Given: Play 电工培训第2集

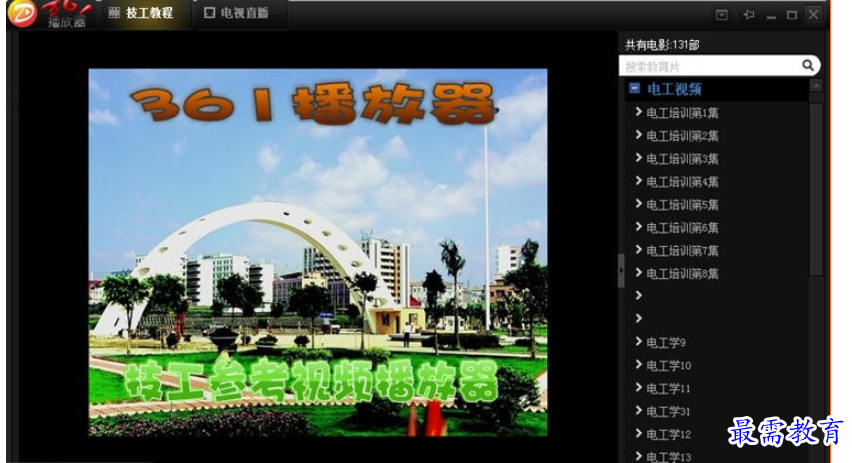Looking at the screenshot, I should pos(682,136).
